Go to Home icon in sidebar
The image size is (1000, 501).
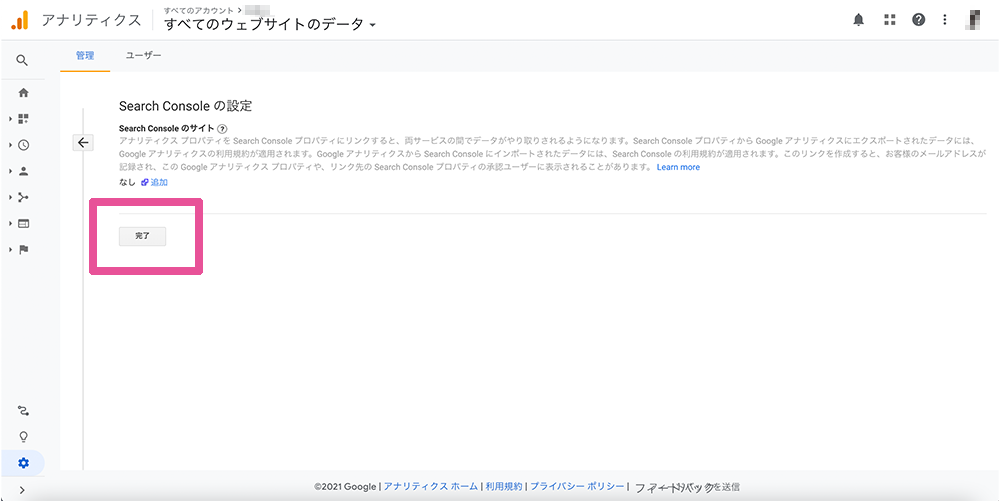click(24, 93)
